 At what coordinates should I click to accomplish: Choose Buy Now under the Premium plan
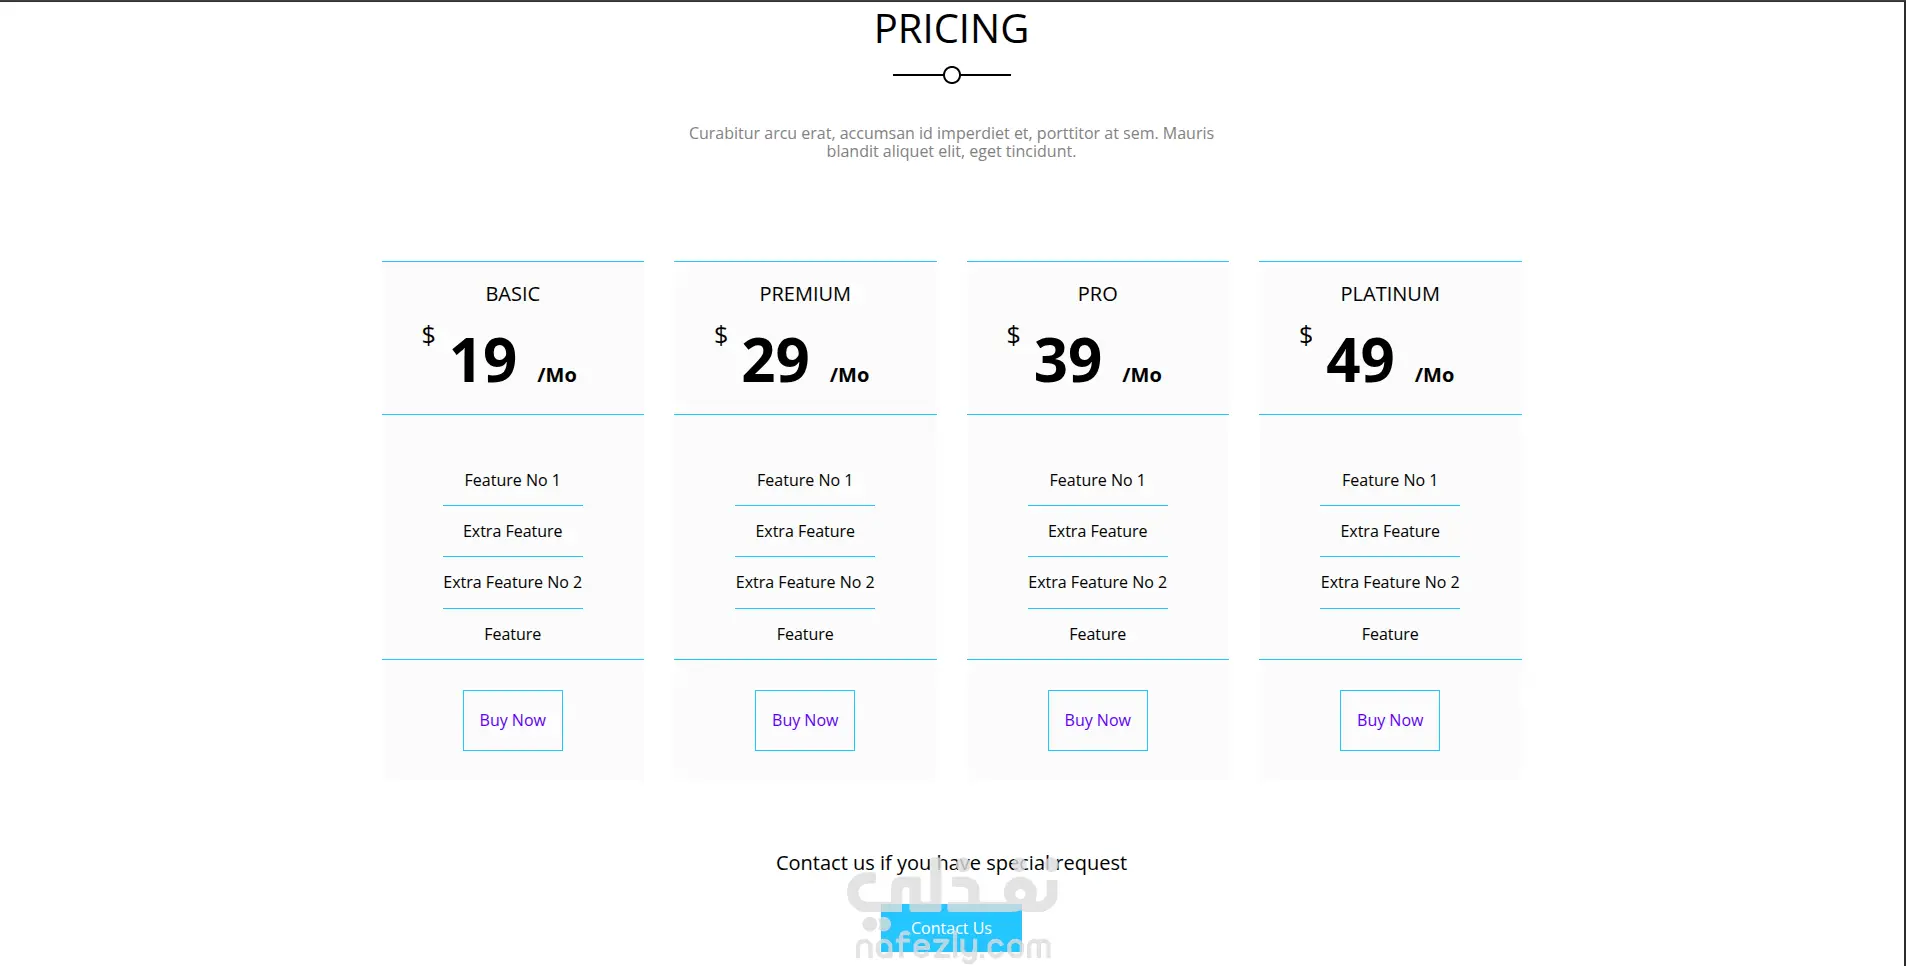[x=805, y=720]
